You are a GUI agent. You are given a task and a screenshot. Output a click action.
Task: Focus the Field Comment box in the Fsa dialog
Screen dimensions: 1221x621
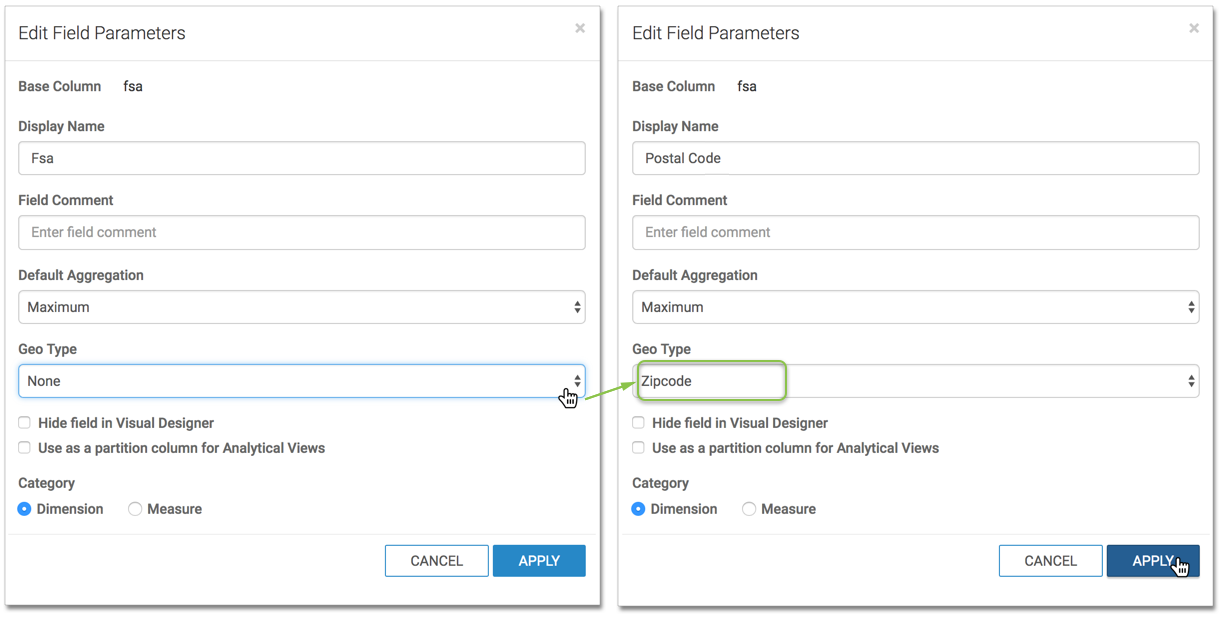coord(301,232)
